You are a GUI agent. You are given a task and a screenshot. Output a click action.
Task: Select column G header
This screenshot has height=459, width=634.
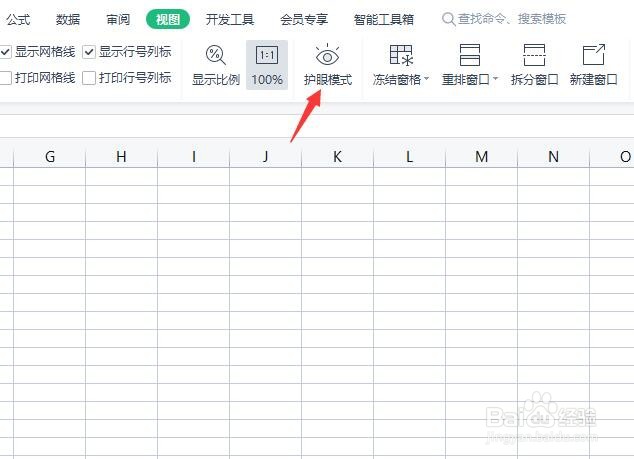(50, 156)
